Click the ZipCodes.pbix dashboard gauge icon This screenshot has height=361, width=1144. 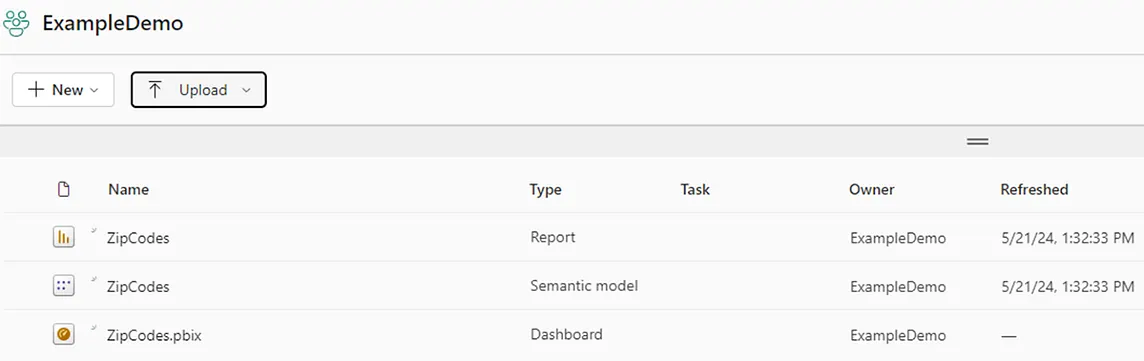(x=64, y=335)
